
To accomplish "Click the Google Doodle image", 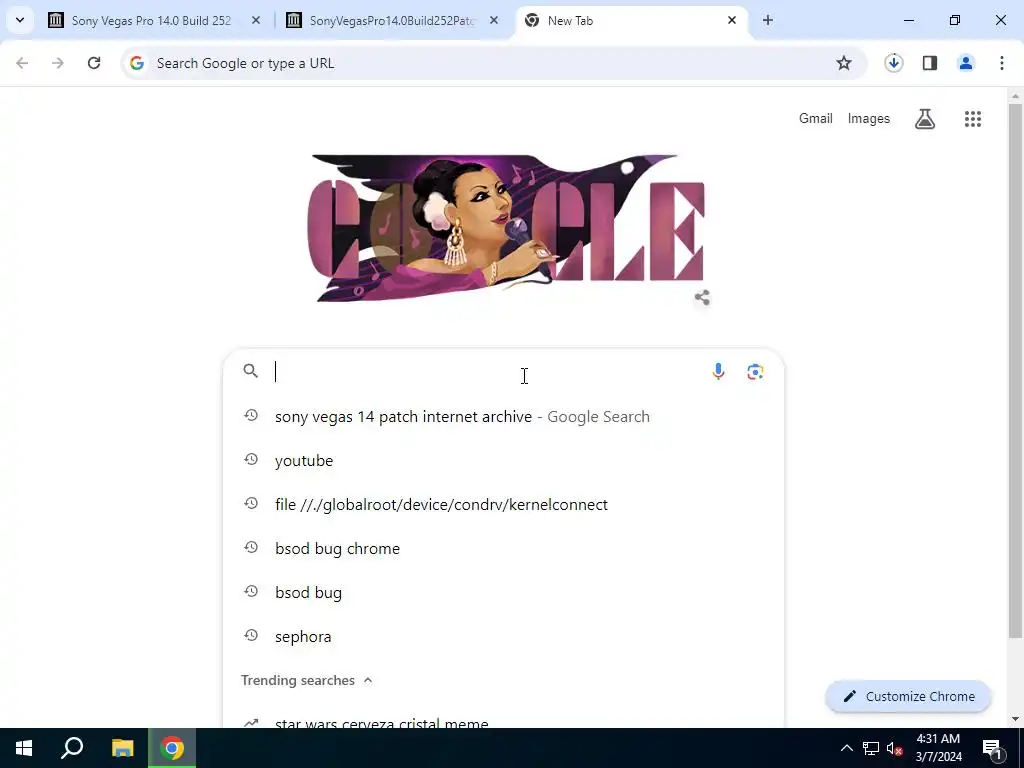I will click(x=506, y=228).
